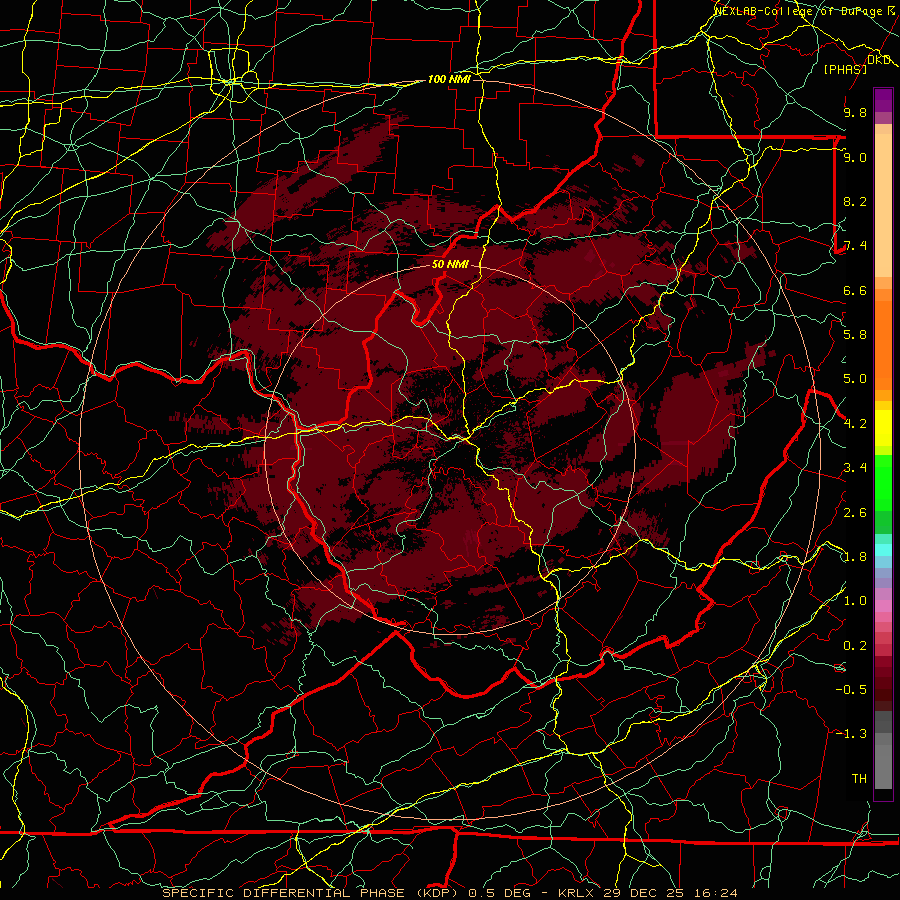Click the purple top of the color bar
This screenshot has width=900, height=900.
point(883,101)
